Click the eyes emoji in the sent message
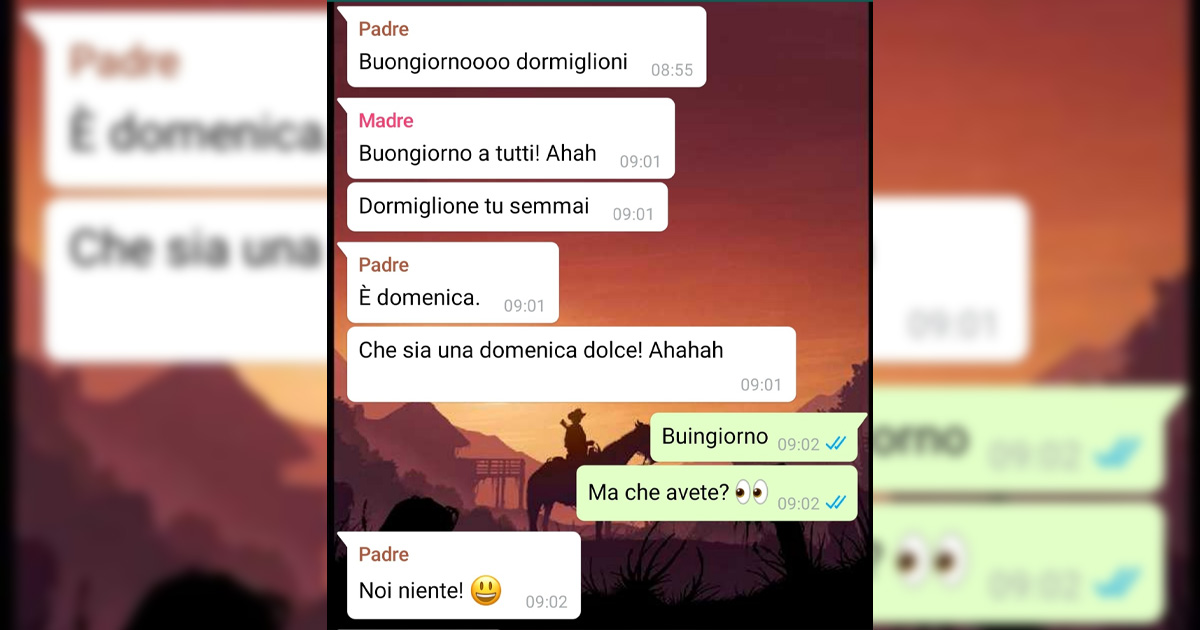 [751, 492]
